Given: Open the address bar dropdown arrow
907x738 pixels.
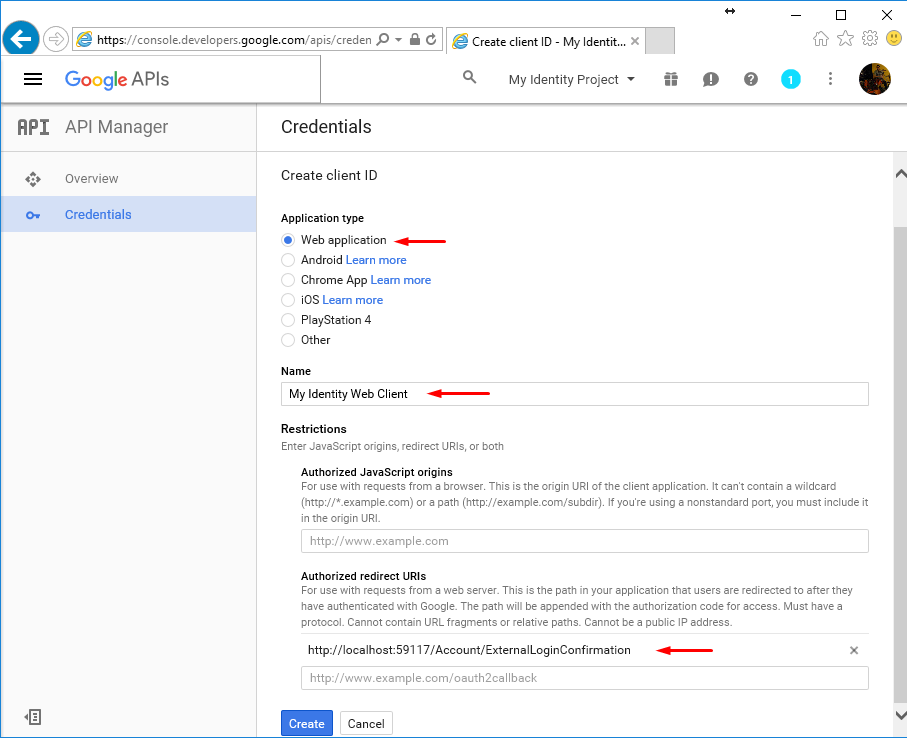Looking at the screenshot, I should click(399, 39).
